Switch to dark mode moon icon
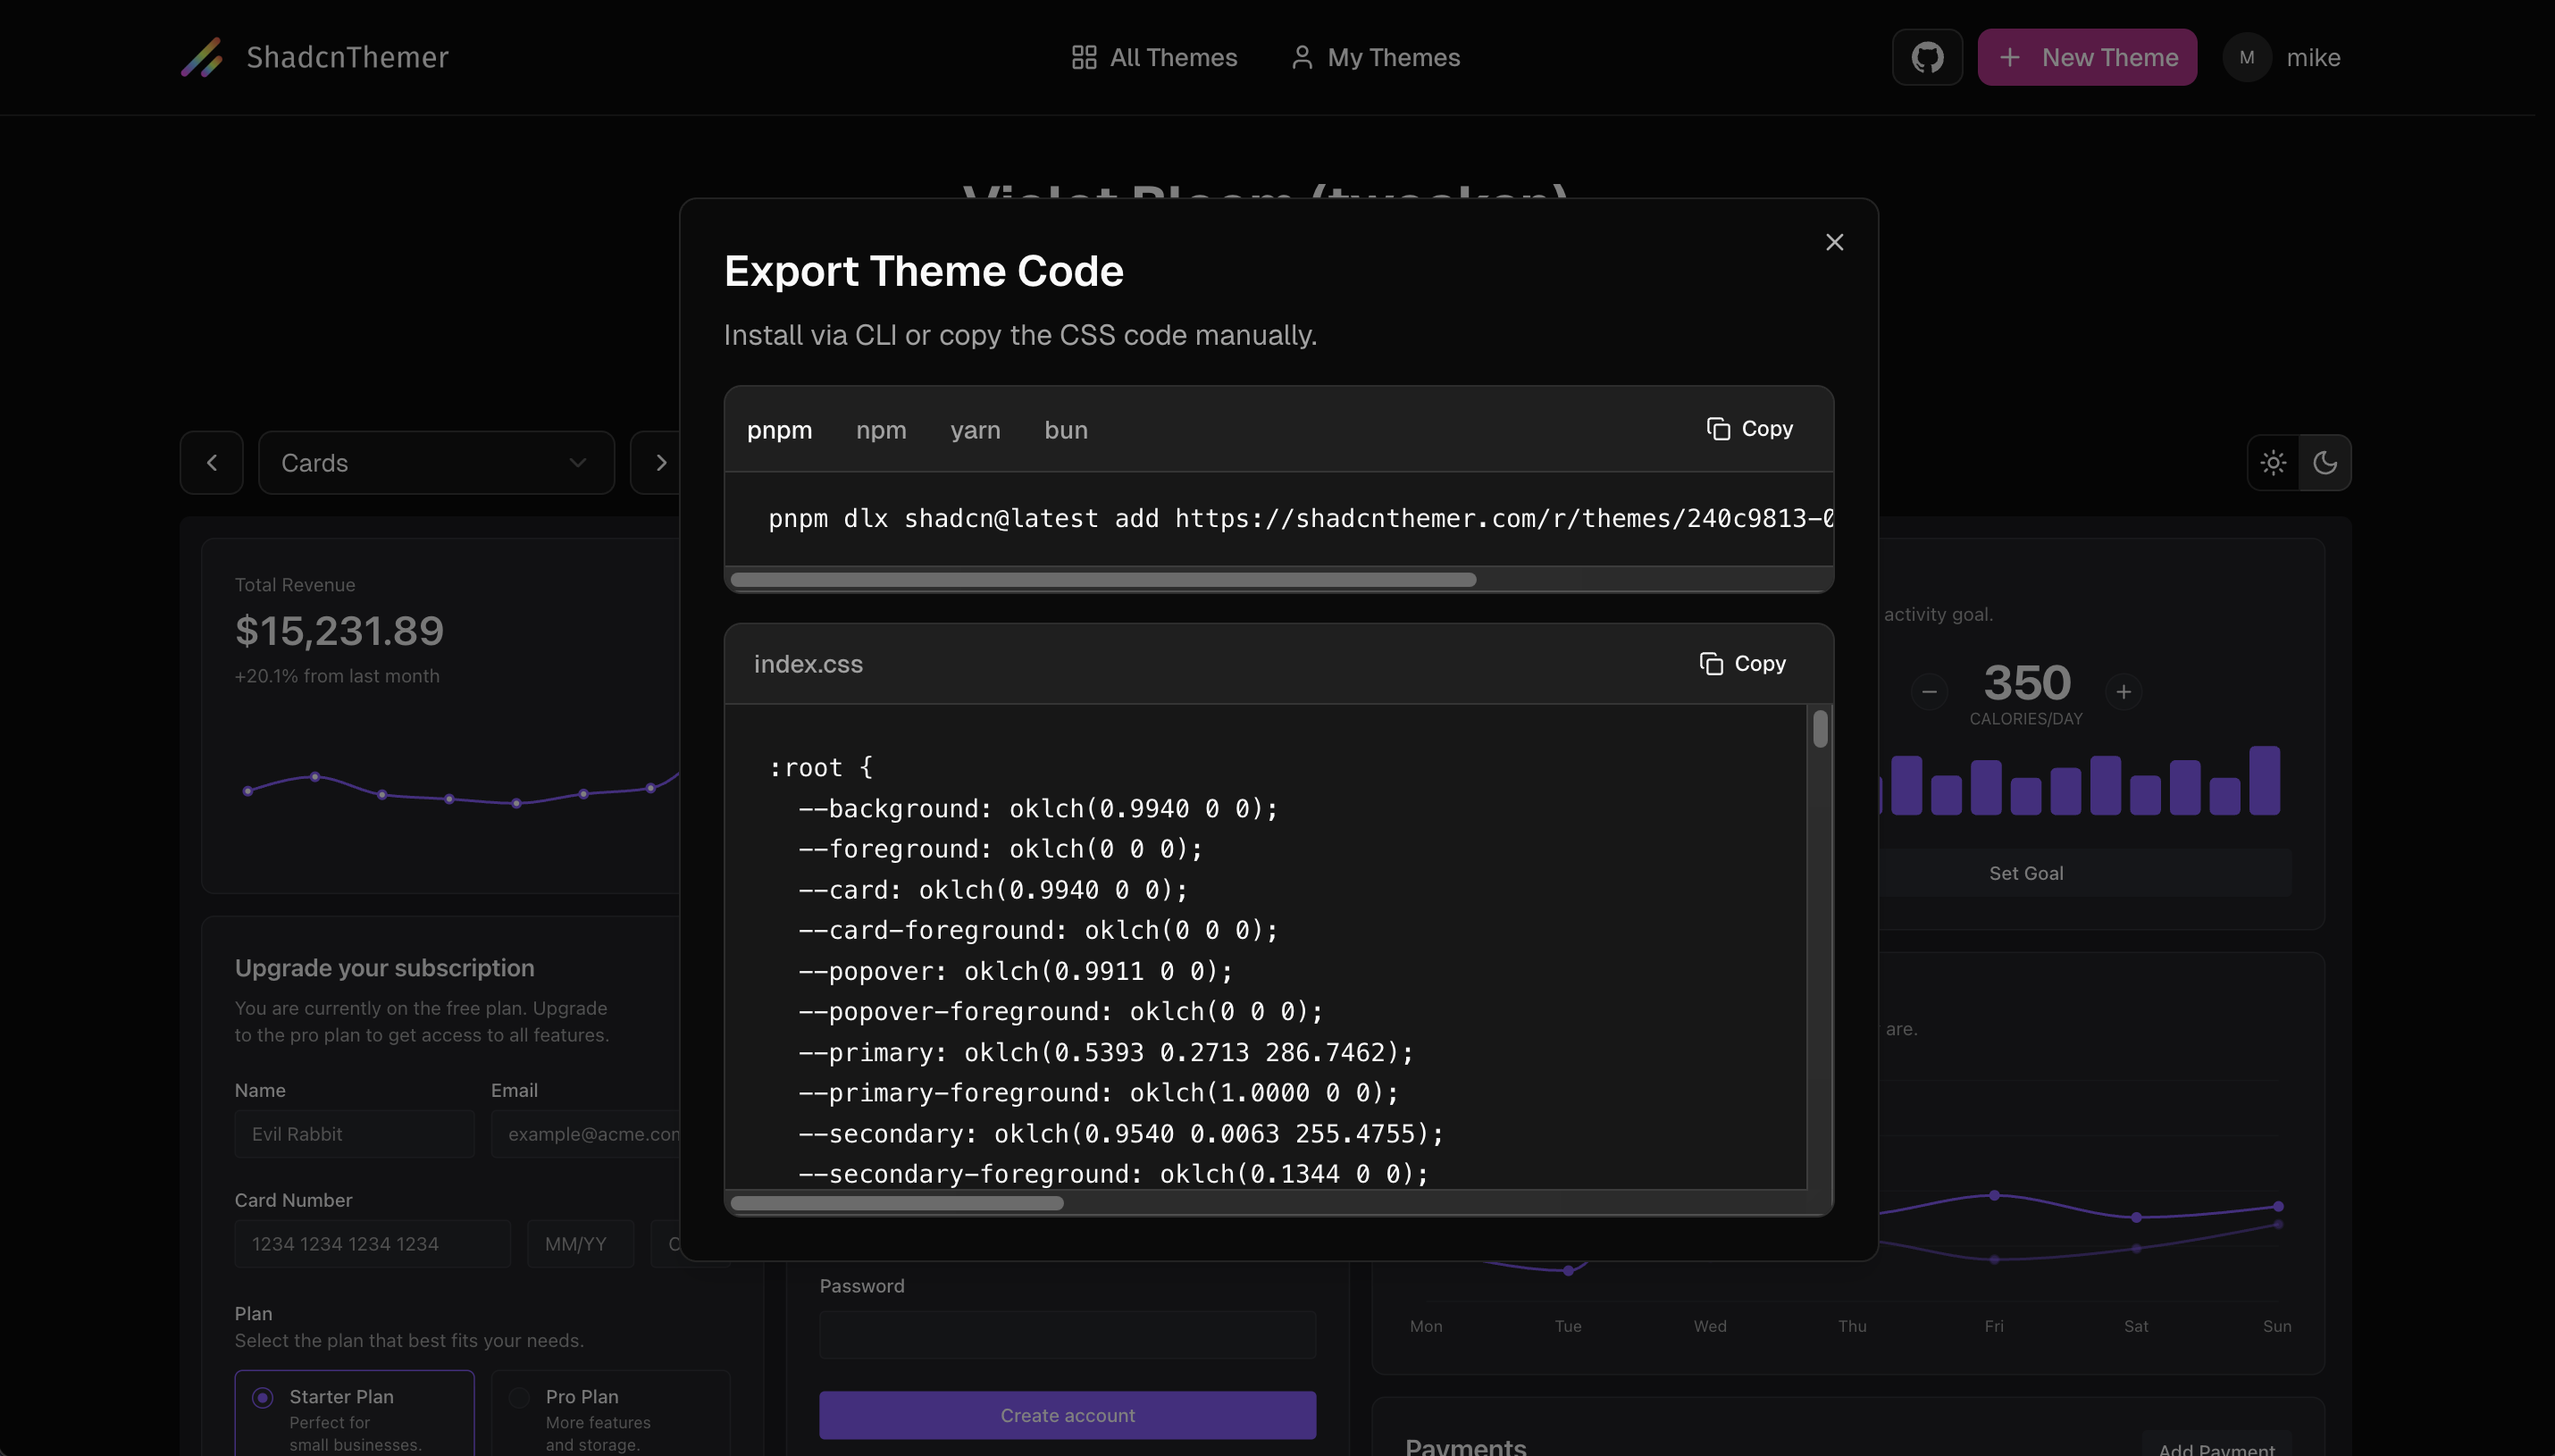2555x1456 pixels. [2325, 463]
